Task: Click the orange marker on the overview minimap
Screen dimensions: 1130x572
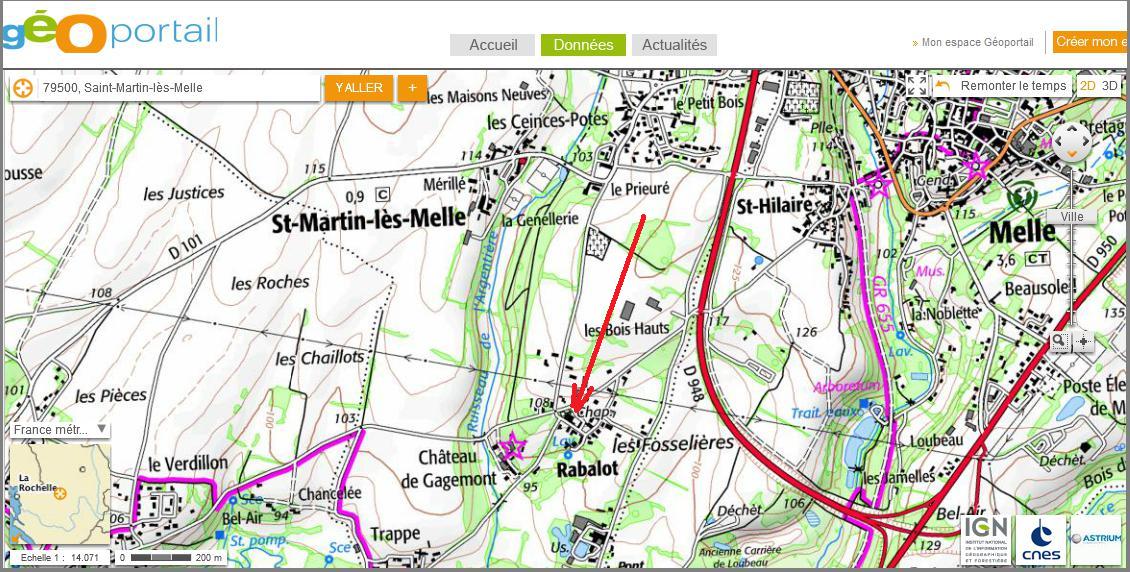Action: tap(60, 493)
